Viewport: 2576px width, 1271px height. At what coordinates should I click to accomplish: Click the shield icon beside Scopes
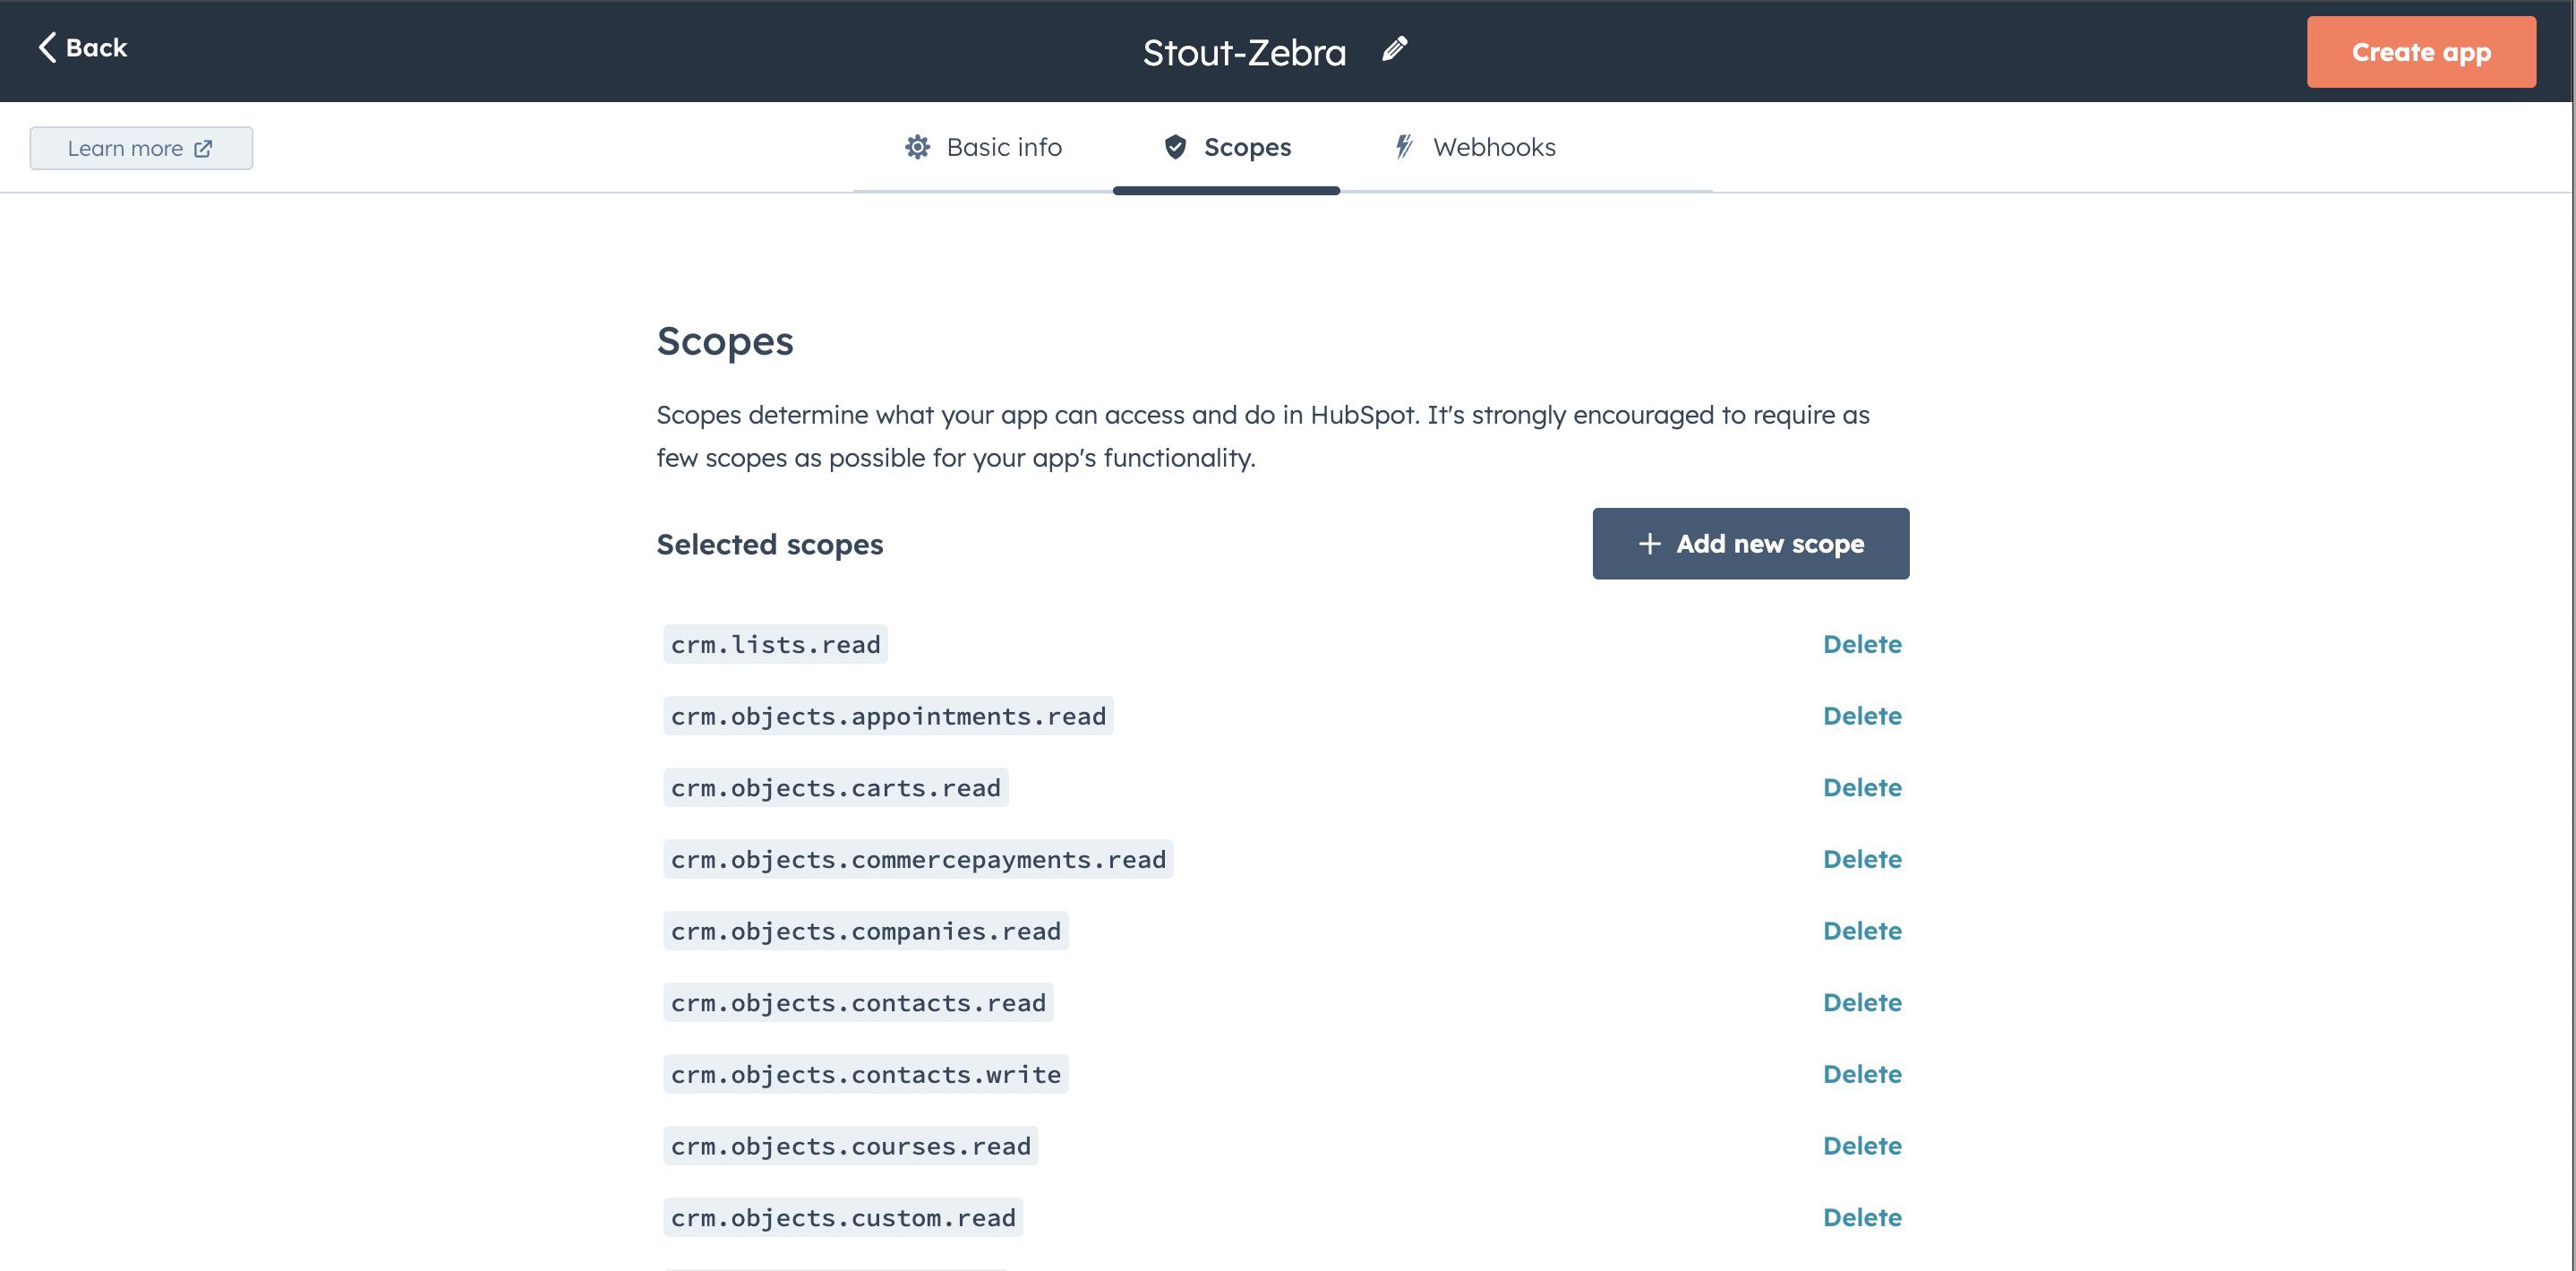1175,147
